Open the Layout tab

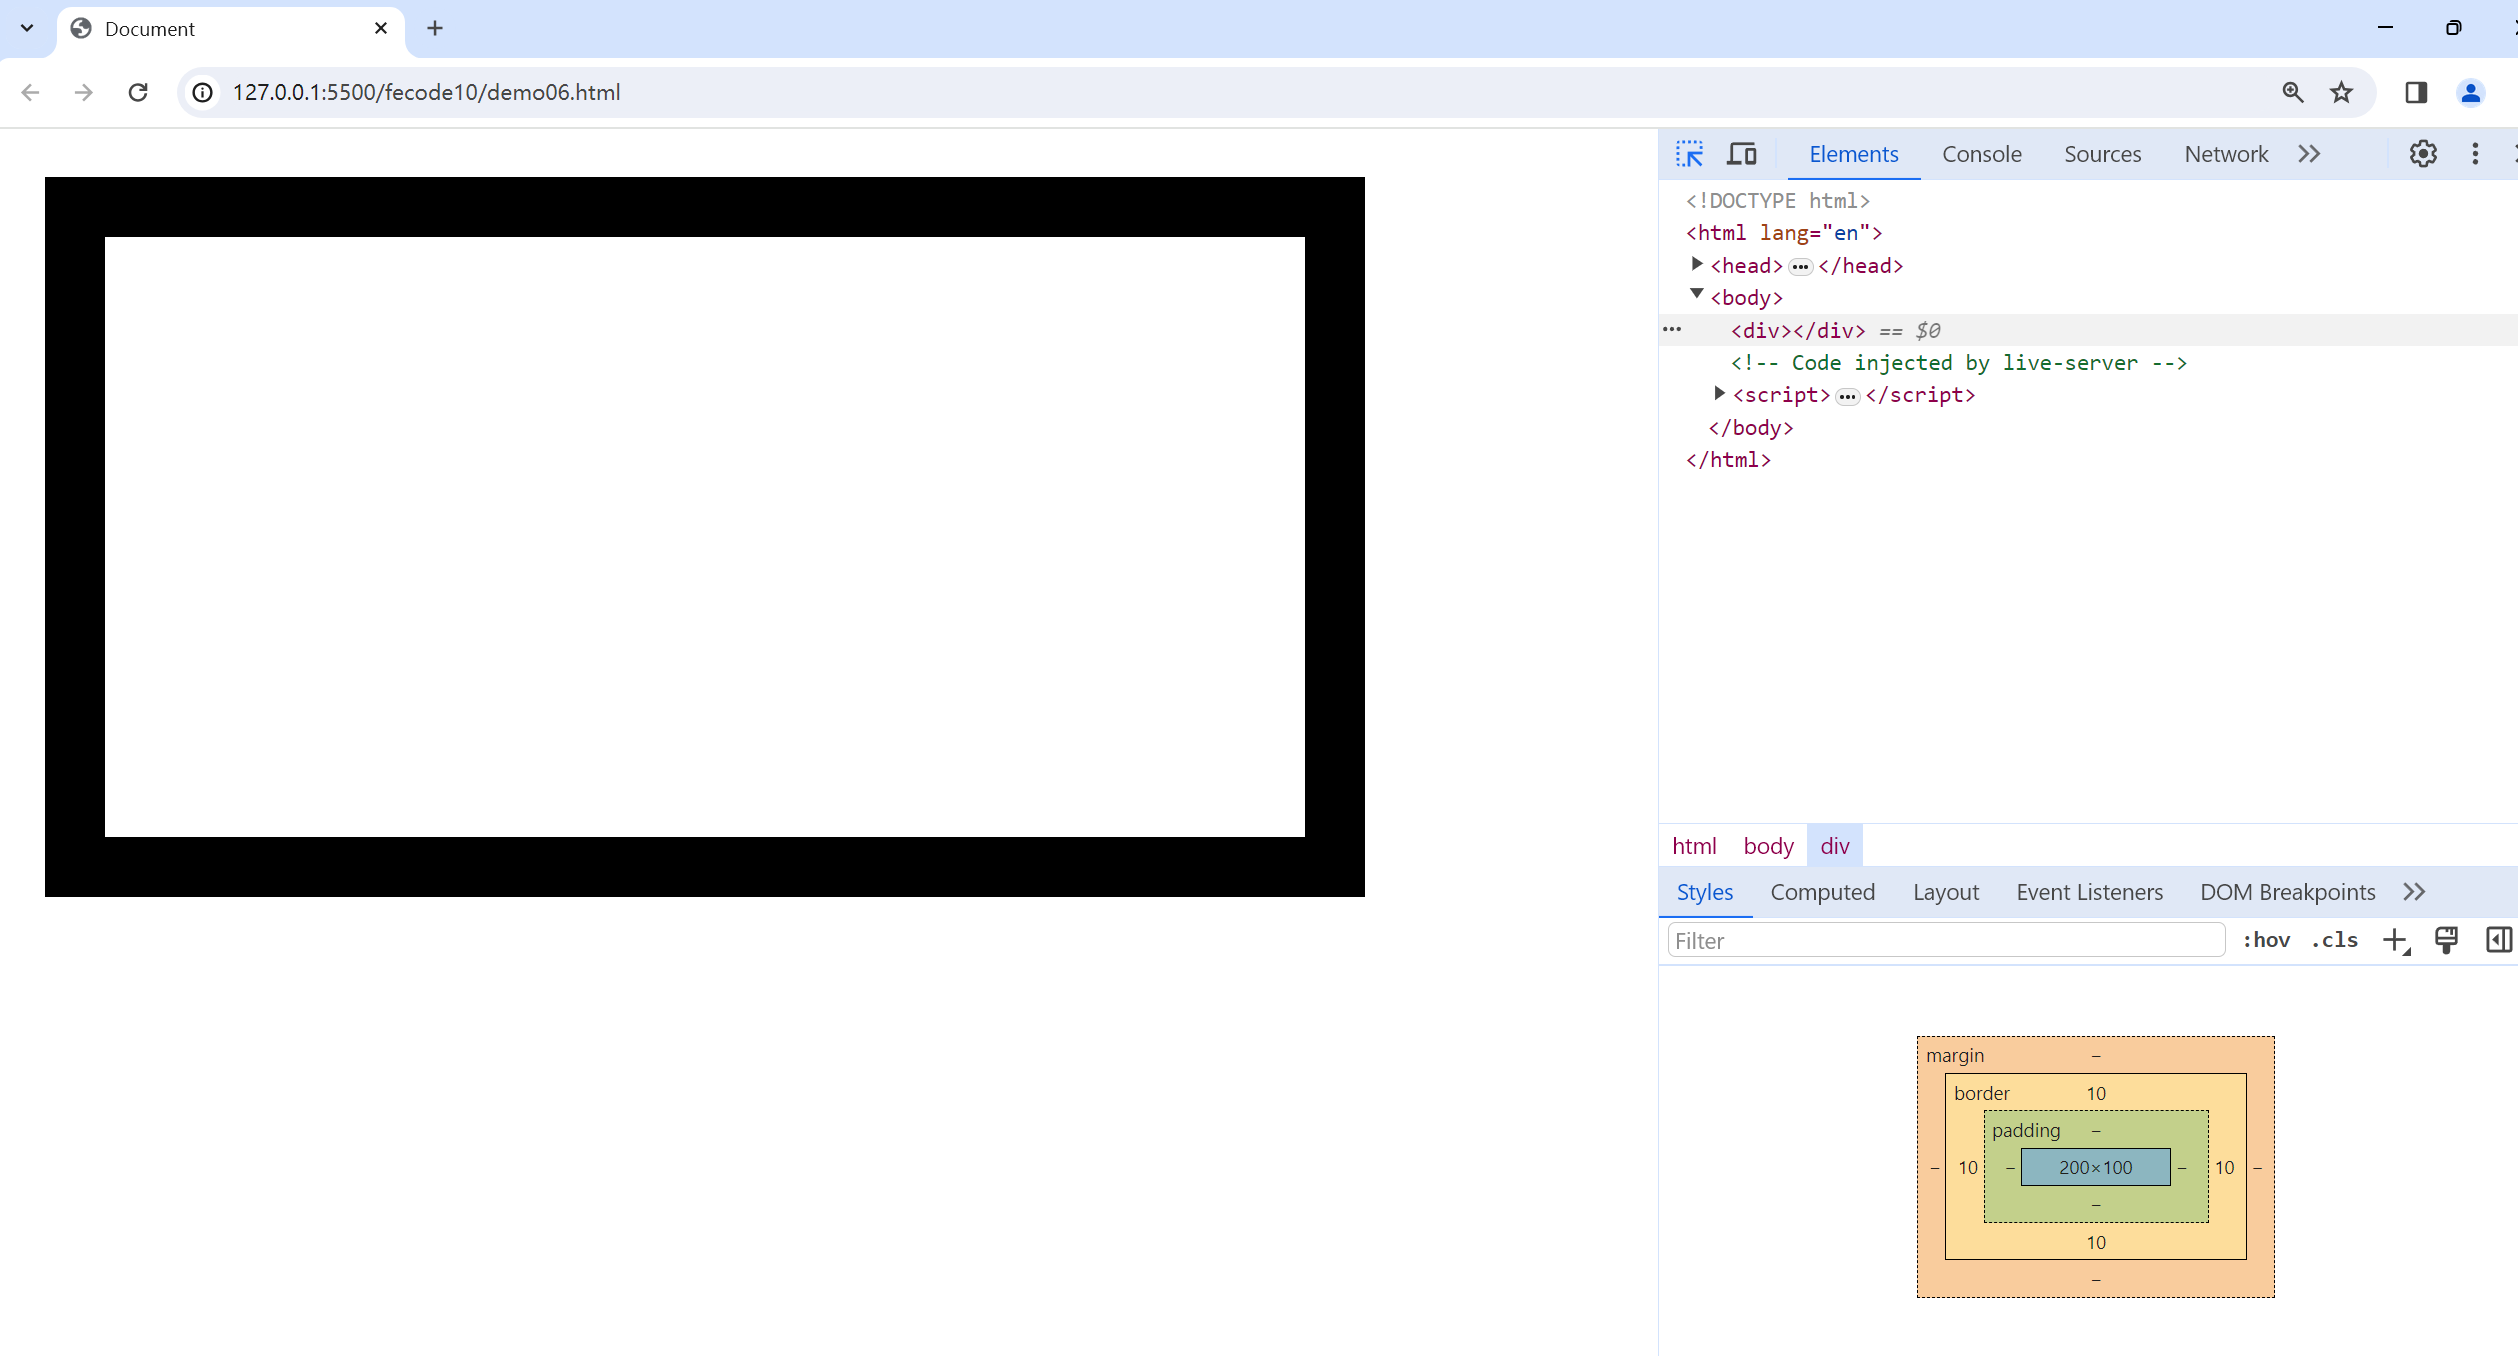pos(1945,892)
